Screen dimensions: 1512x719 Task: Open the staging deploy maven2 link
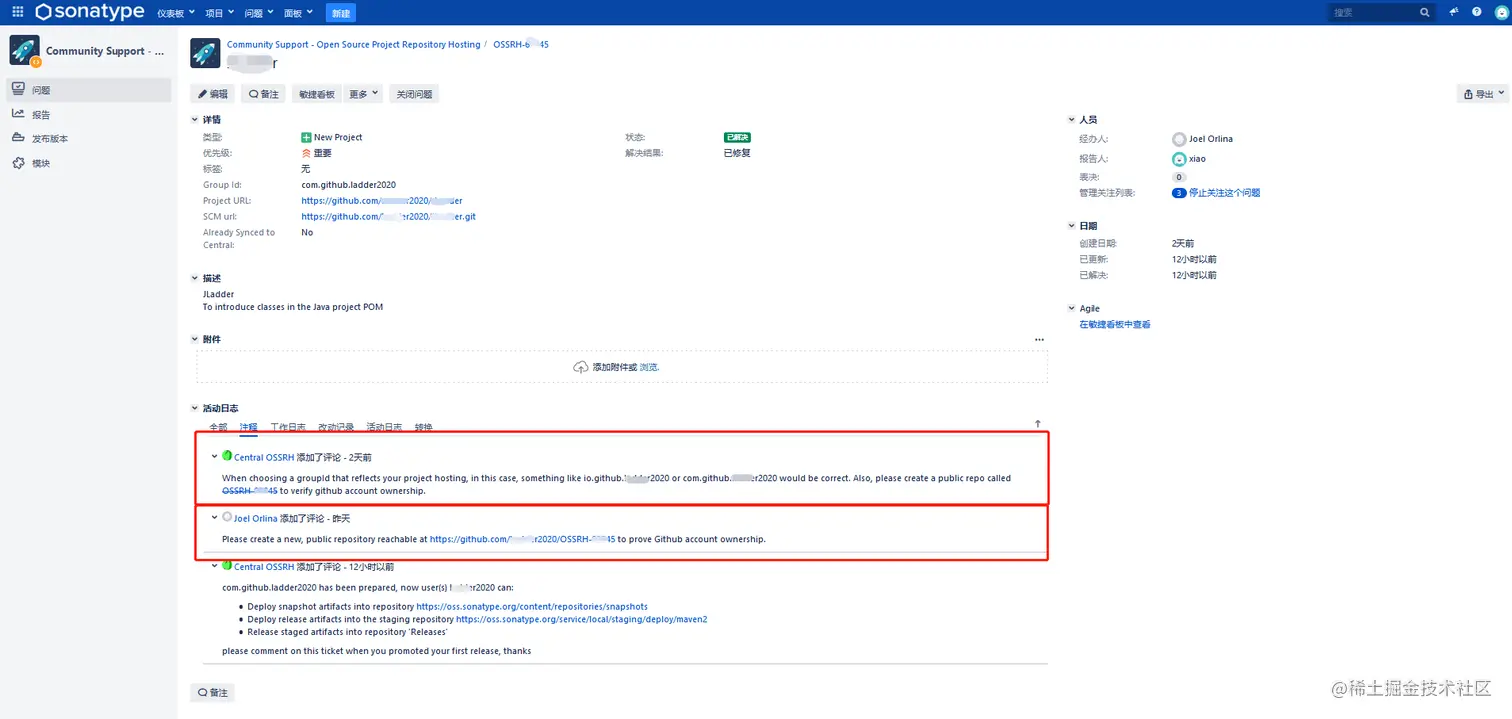[581, 619]
